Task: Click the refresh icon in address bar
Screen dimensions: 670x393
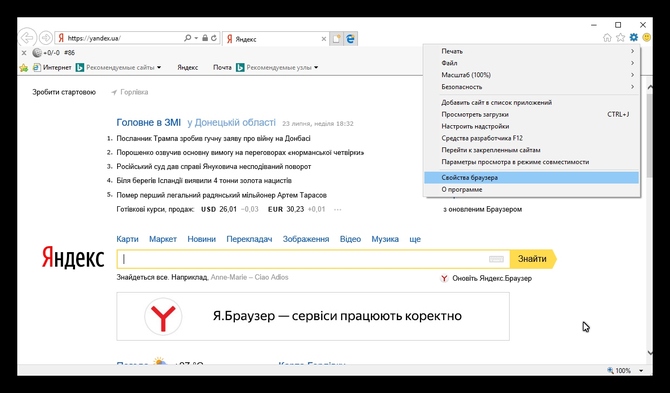Action: [x=214, y=38]
